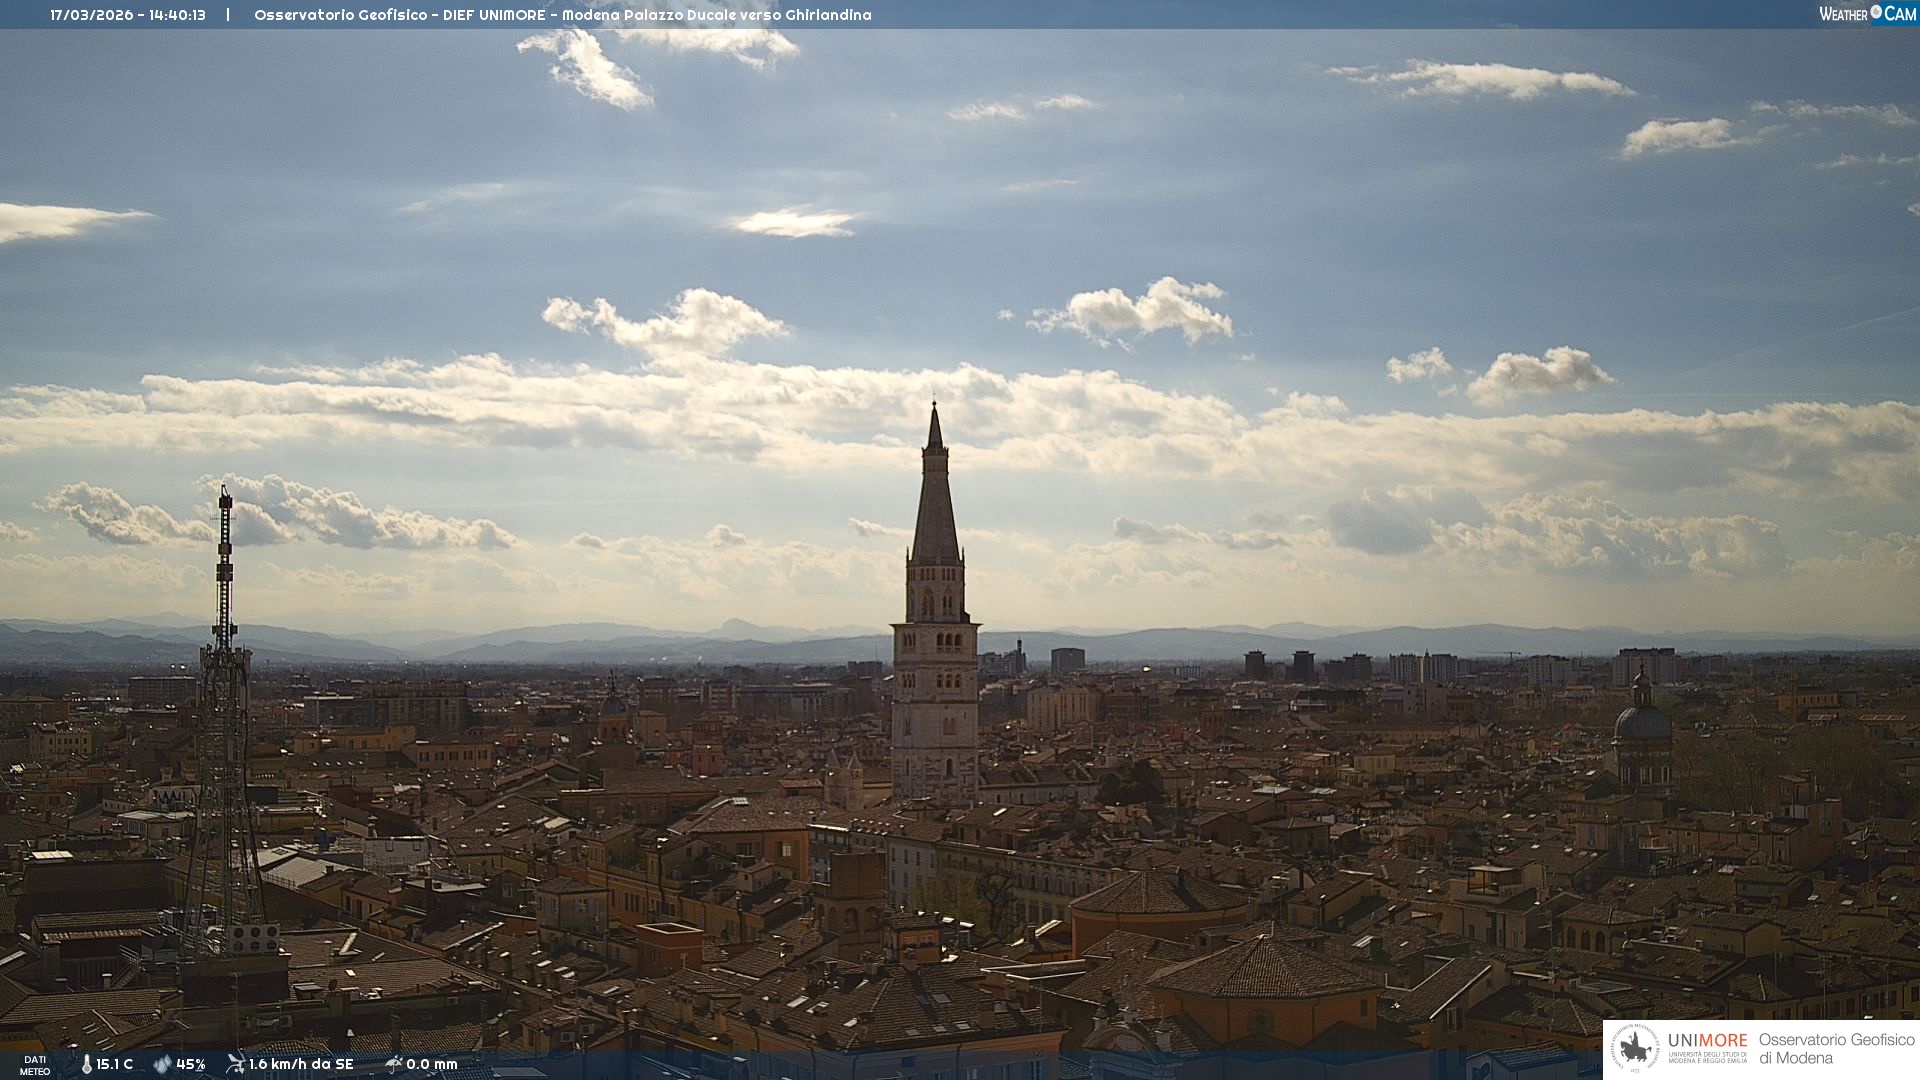Click the WeatherCam camera lens icon

coord(1876,12)
